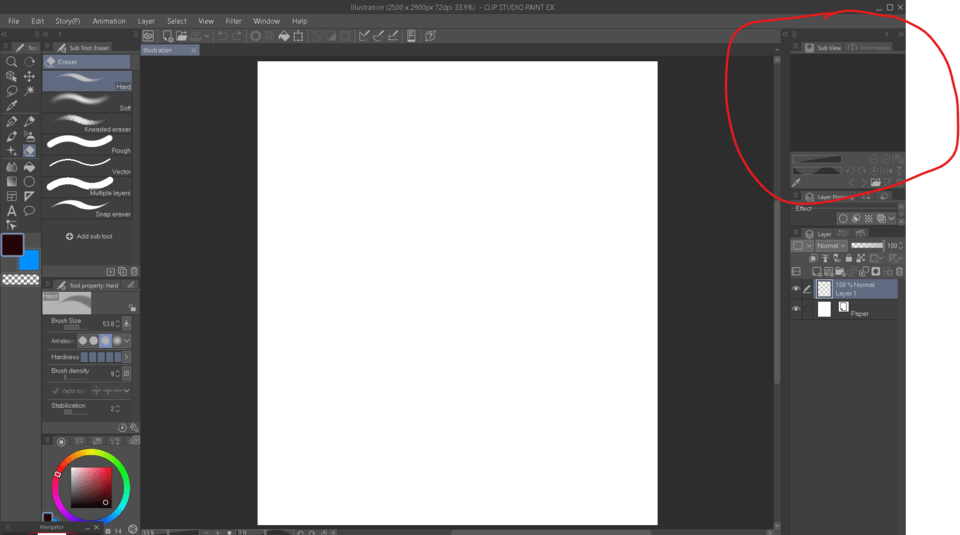Toggle Vector eraser checkbox

(56, 391)
